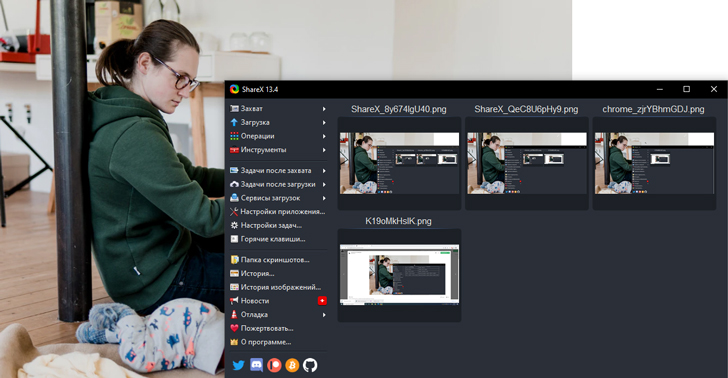Select the chrome_zjrYBhmGDJ.png thumbnail
This screenshot has height=378, width=728.
coord(654,163)
